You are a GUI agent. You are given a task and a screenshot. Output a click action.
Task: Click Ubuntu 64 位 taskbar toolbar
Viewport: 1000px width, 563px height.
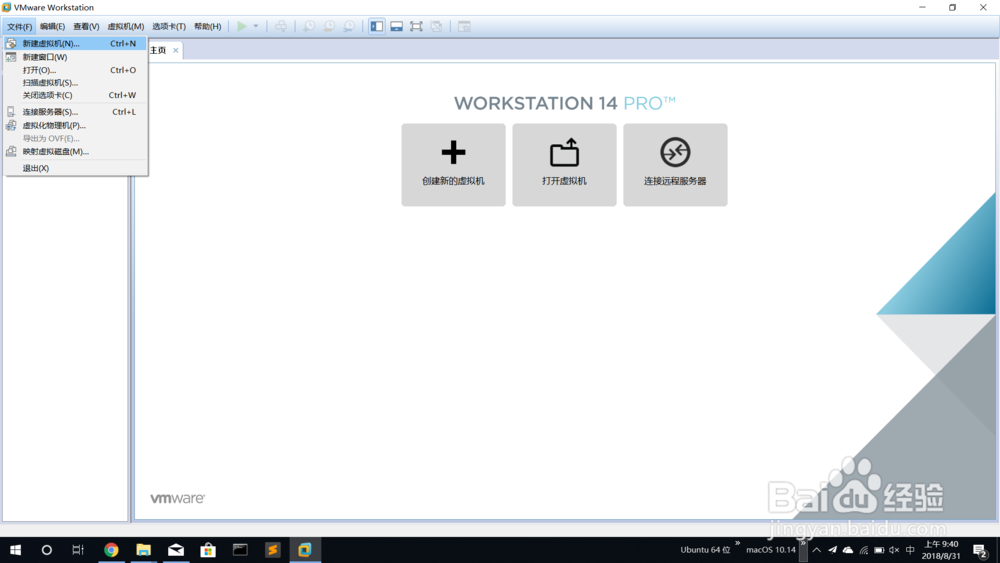(705, 550)
